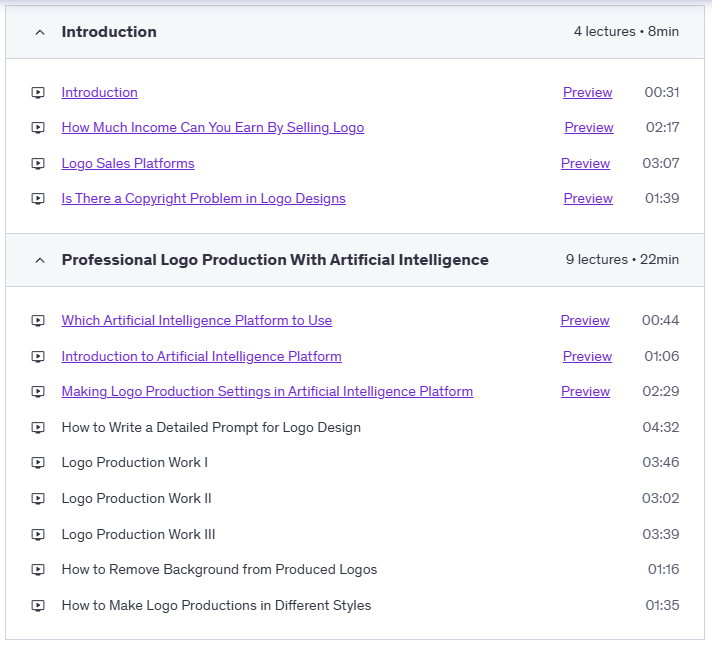Click video icon beside Copyright Problem lecture
The width and height of the screenshot is (712, 647).
[x=38, y=199]
